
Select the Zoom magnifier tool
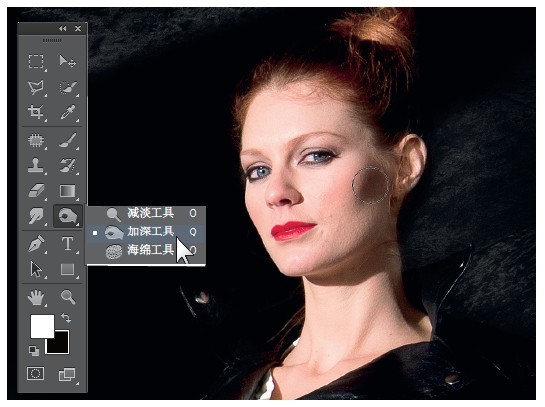click(x=67, y=297)
